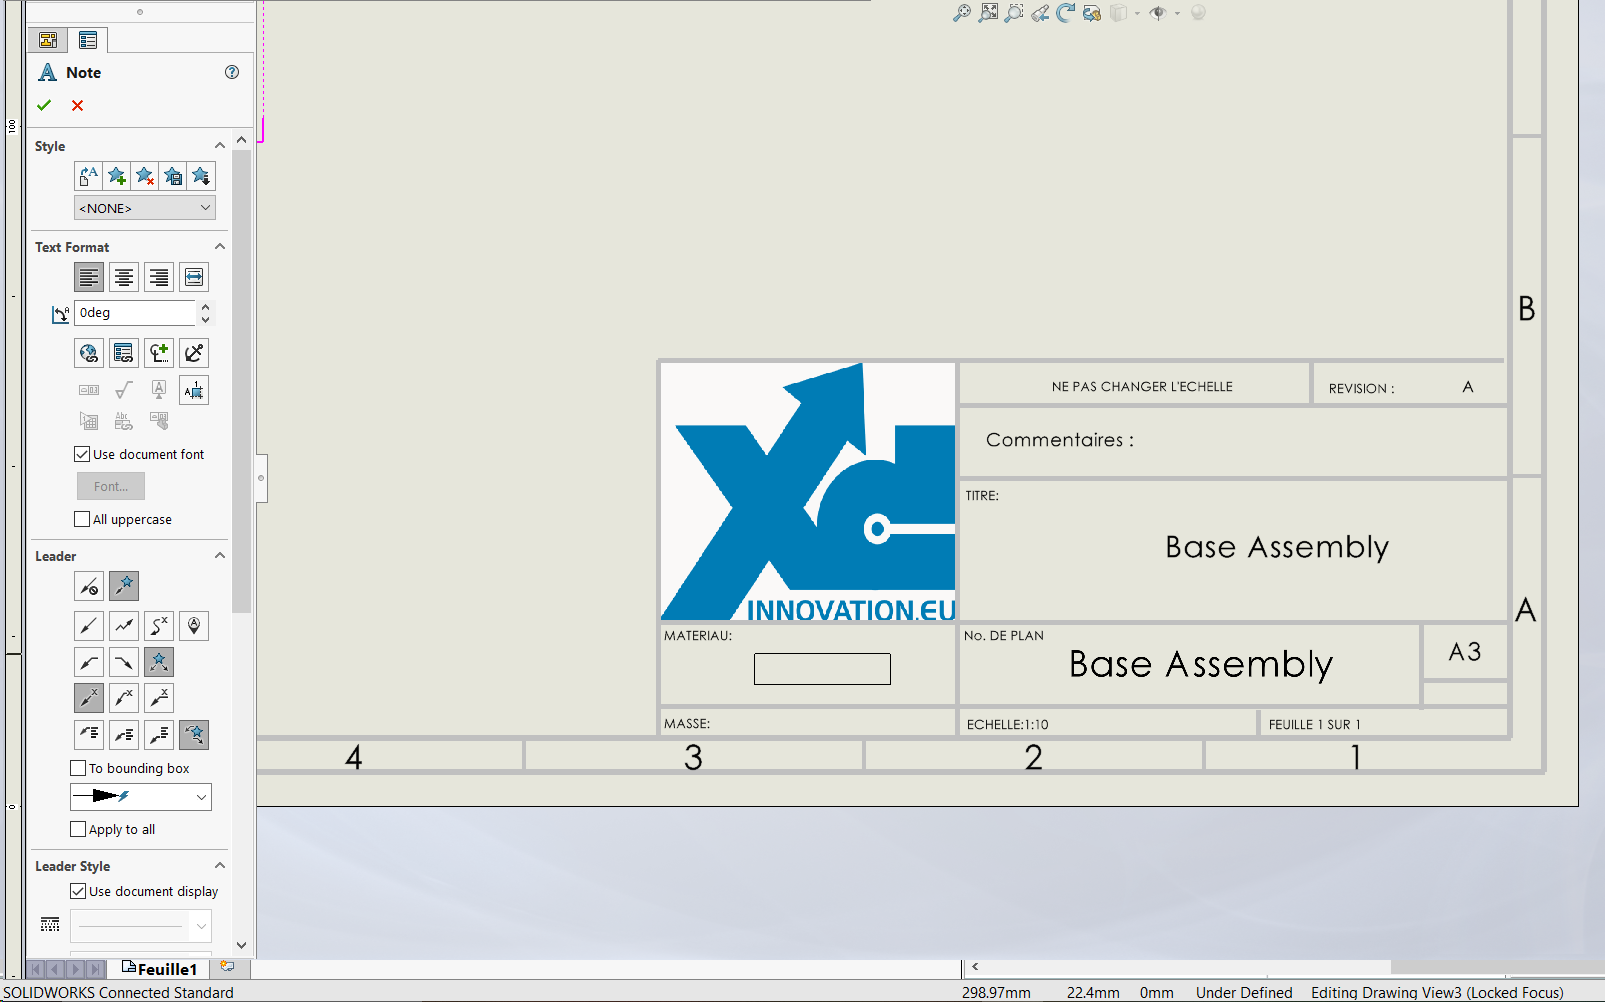Viewport: 1605px width, 1002px height.
Task: Uncheck Use document font
Action: click(x=82, y=454)
